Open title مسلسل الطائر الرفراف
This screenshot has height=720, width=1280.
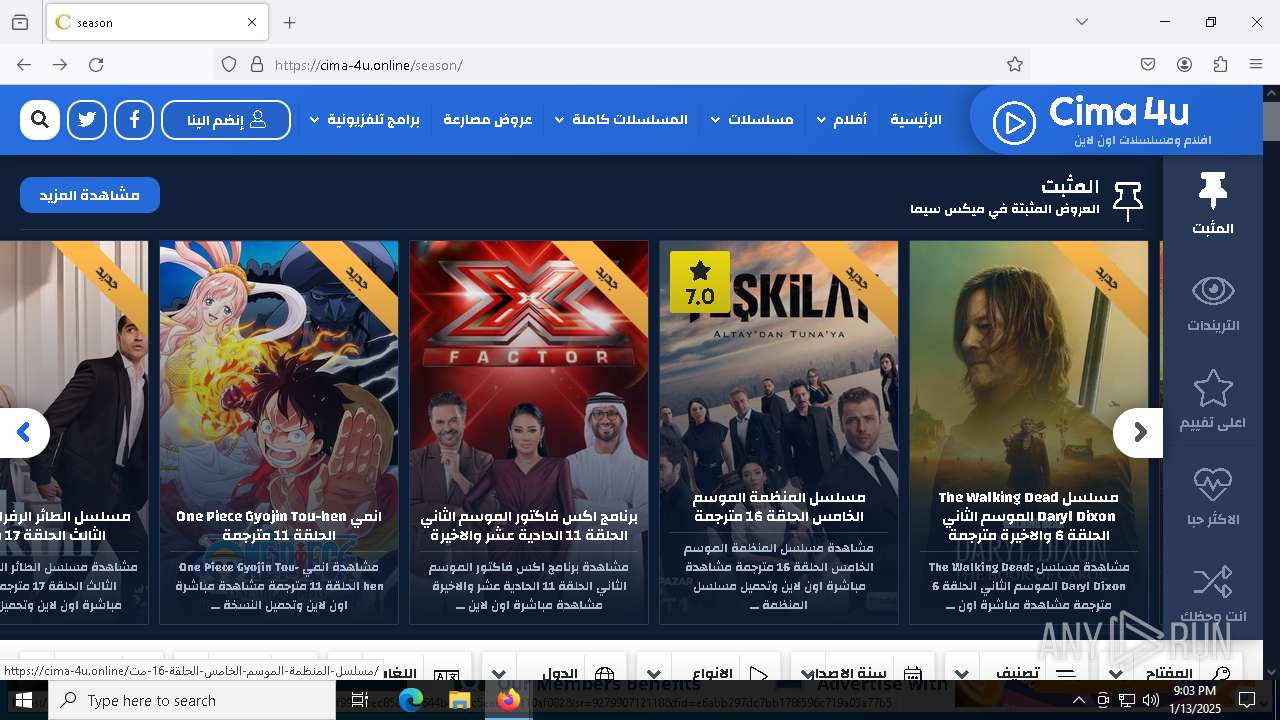tap(66, 526)
